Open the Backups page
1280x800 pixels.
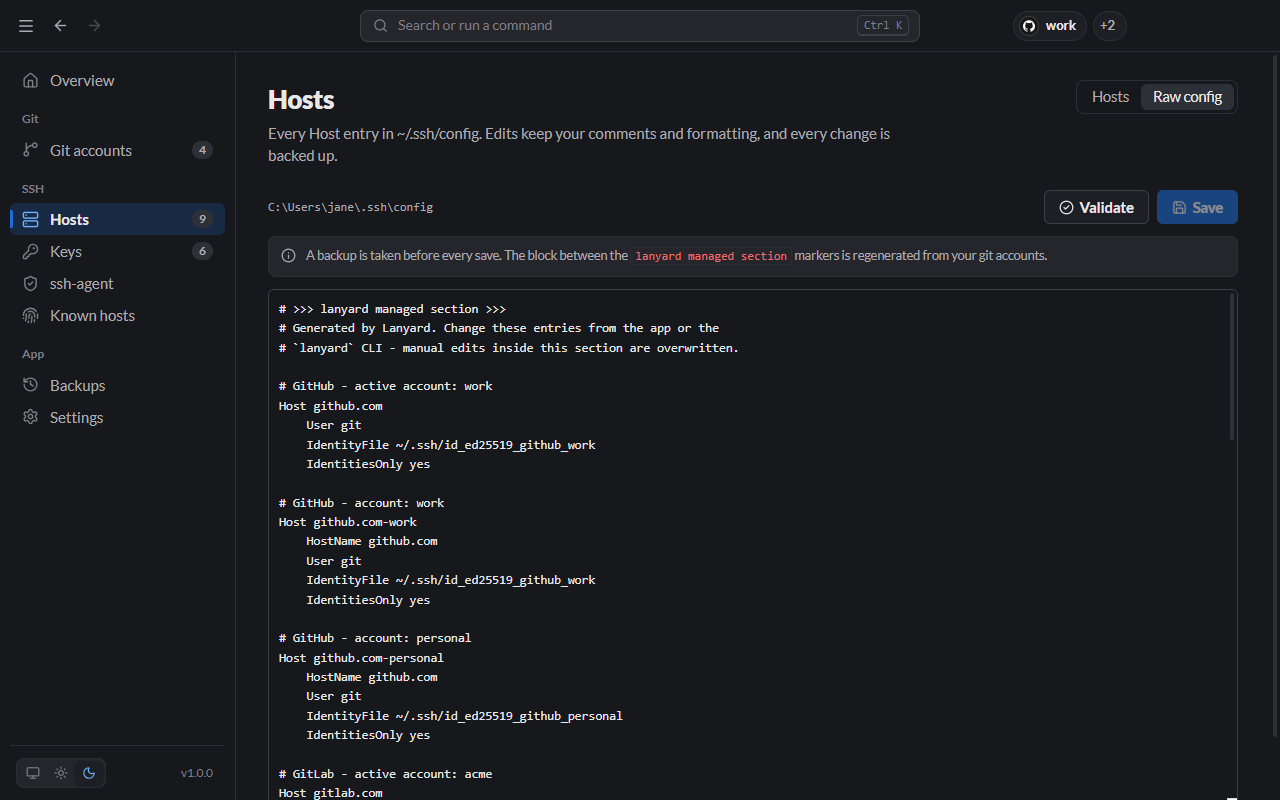118,385
